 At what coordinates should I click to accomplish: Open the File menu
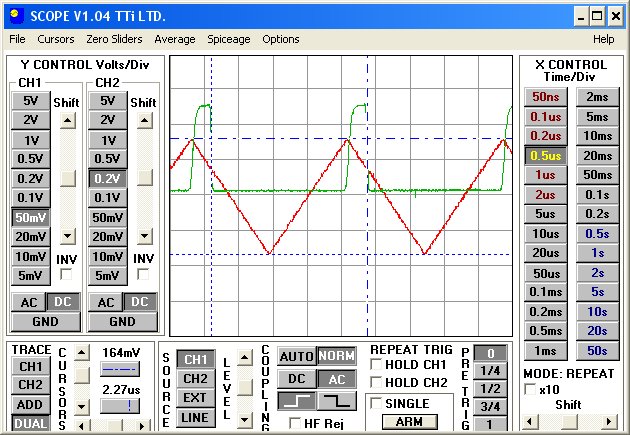pos(17,39)
